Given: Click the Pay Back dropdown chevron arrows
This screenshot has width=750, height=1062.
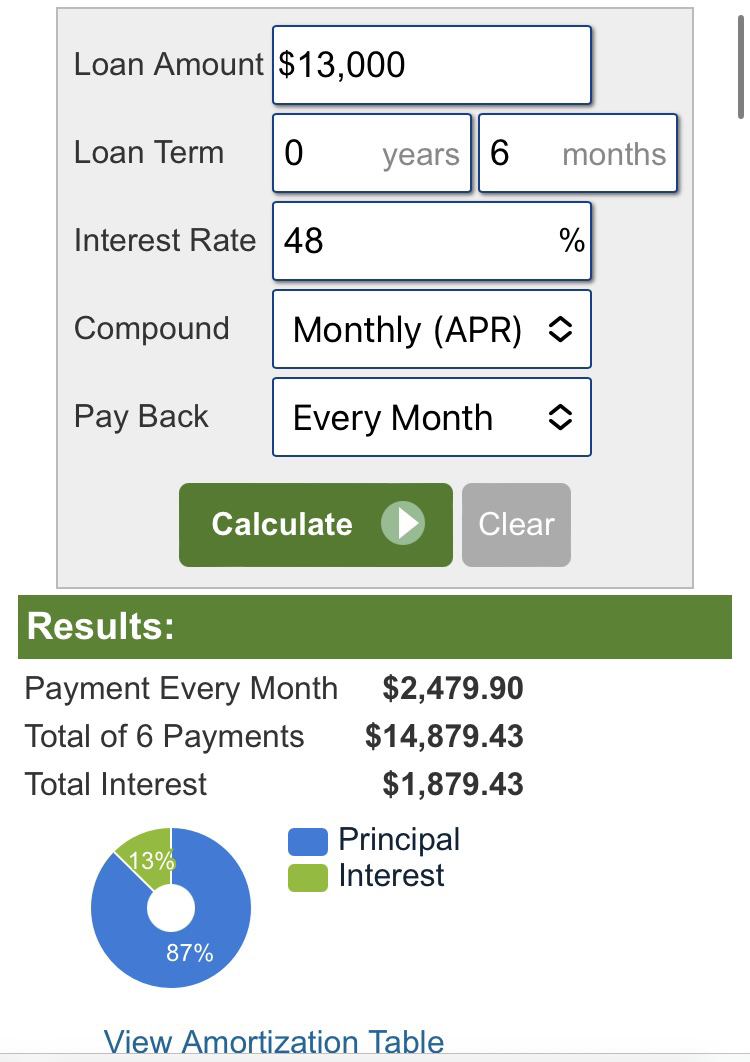Looking at the screenshot, I should (560, 417).
